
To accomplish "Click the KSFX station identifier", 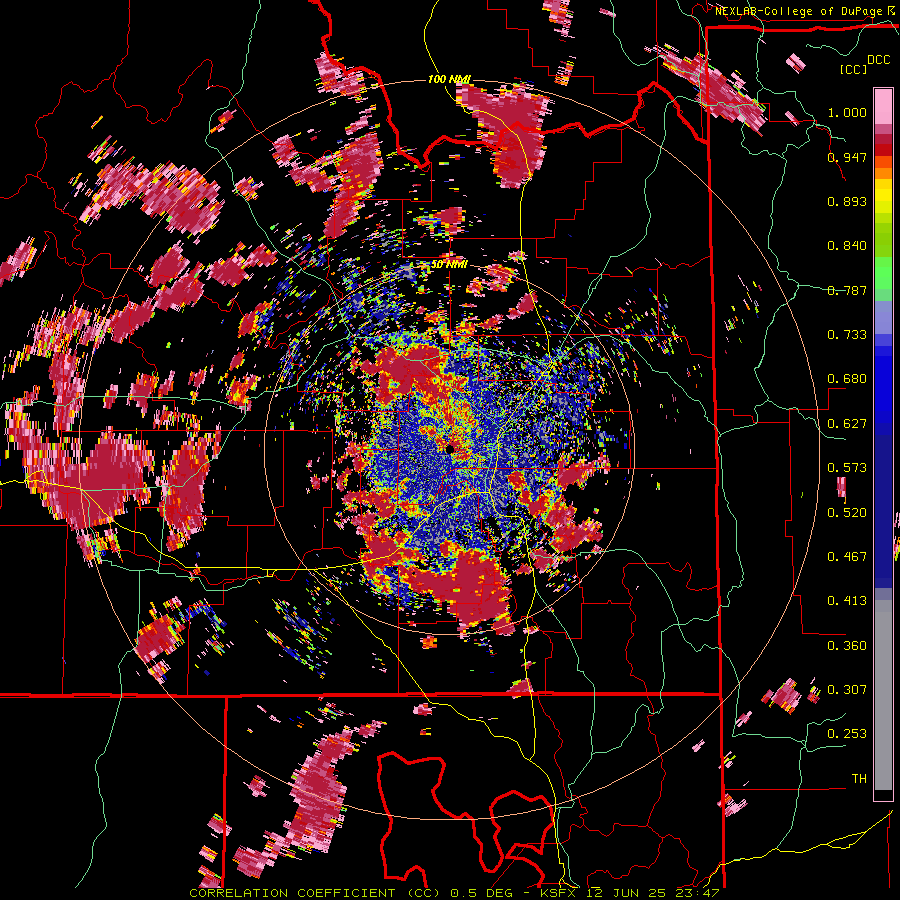I will [x=558, y=893].
